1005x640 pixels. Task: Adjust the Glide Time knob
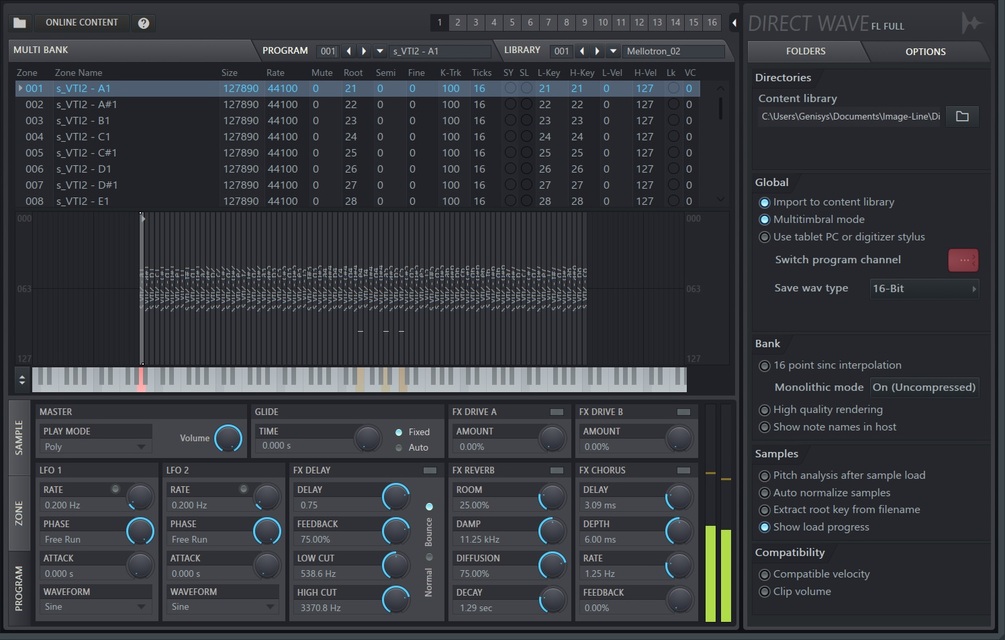[x=368, y=439]
